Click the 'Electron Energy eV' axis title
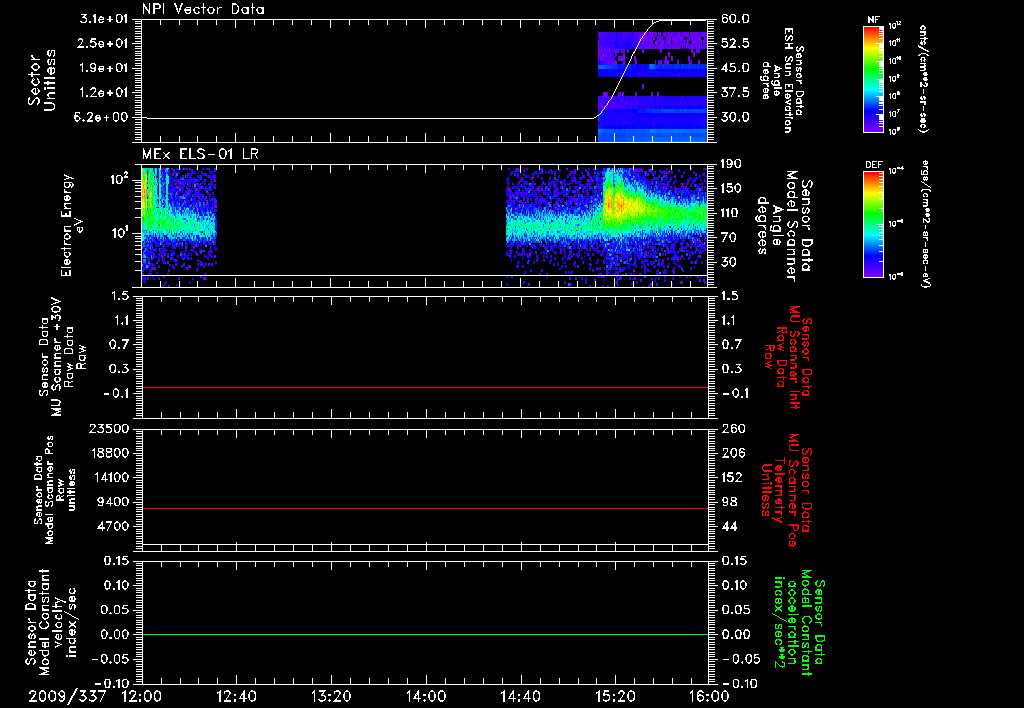The width and height of the screenshot is (1024, 708). click(73, 225)
